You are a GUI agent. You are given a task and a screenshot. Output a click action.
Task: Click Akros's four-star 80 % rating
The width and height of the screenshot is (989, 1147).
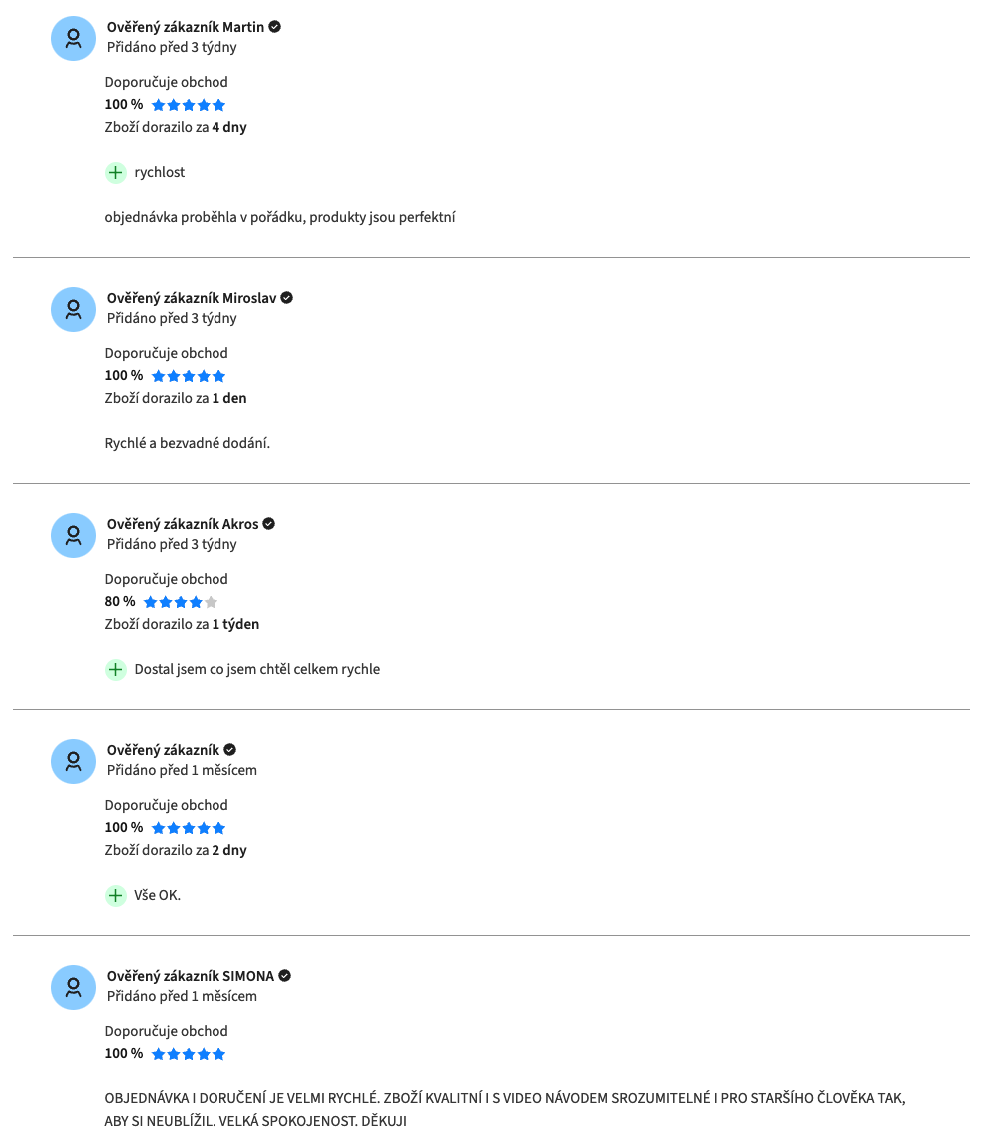point(181,602)
